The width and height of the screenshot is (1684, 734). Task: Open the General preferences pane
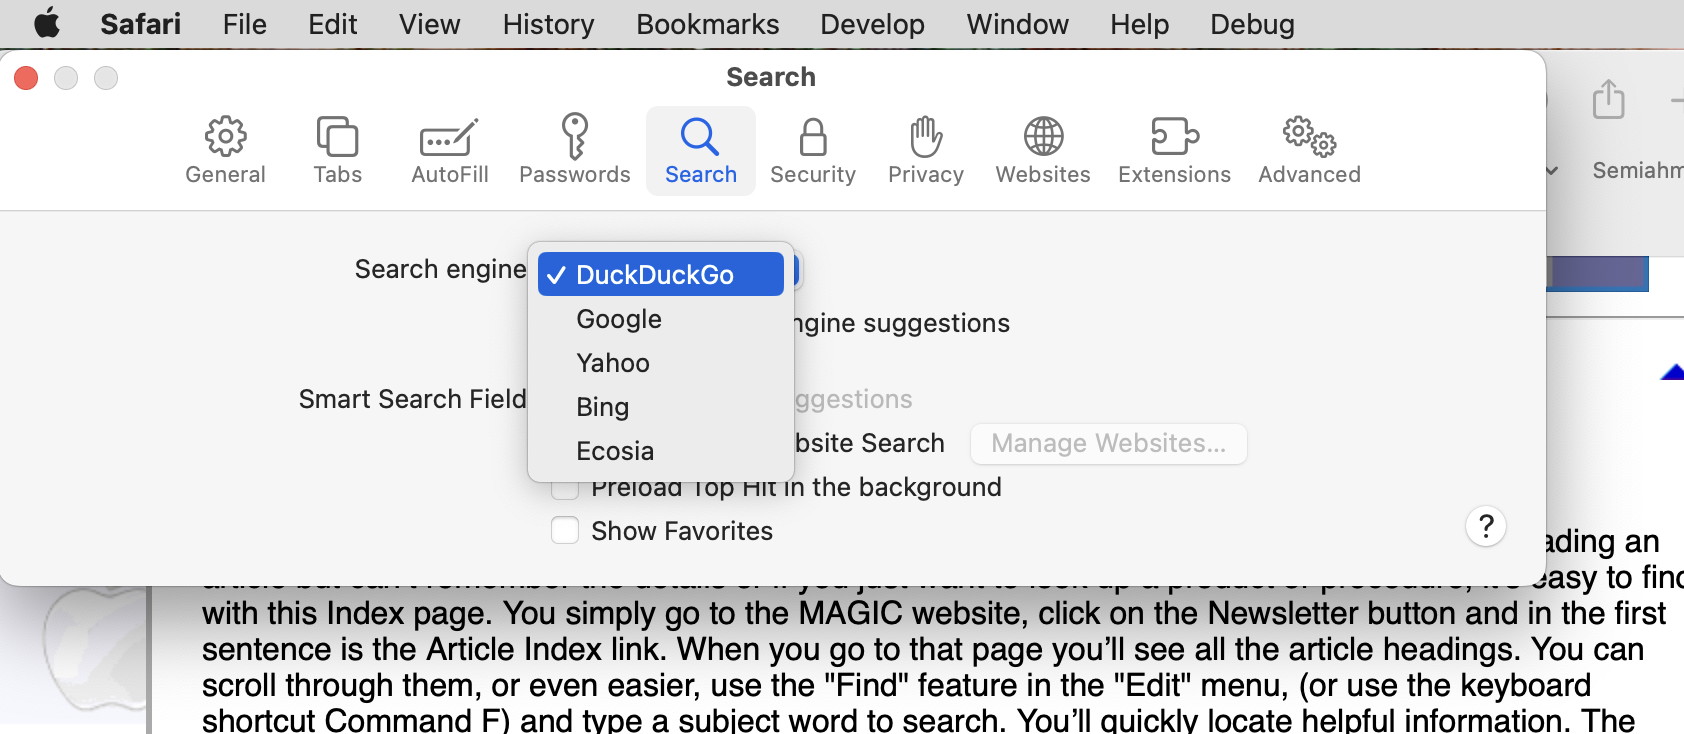[225, 151]
